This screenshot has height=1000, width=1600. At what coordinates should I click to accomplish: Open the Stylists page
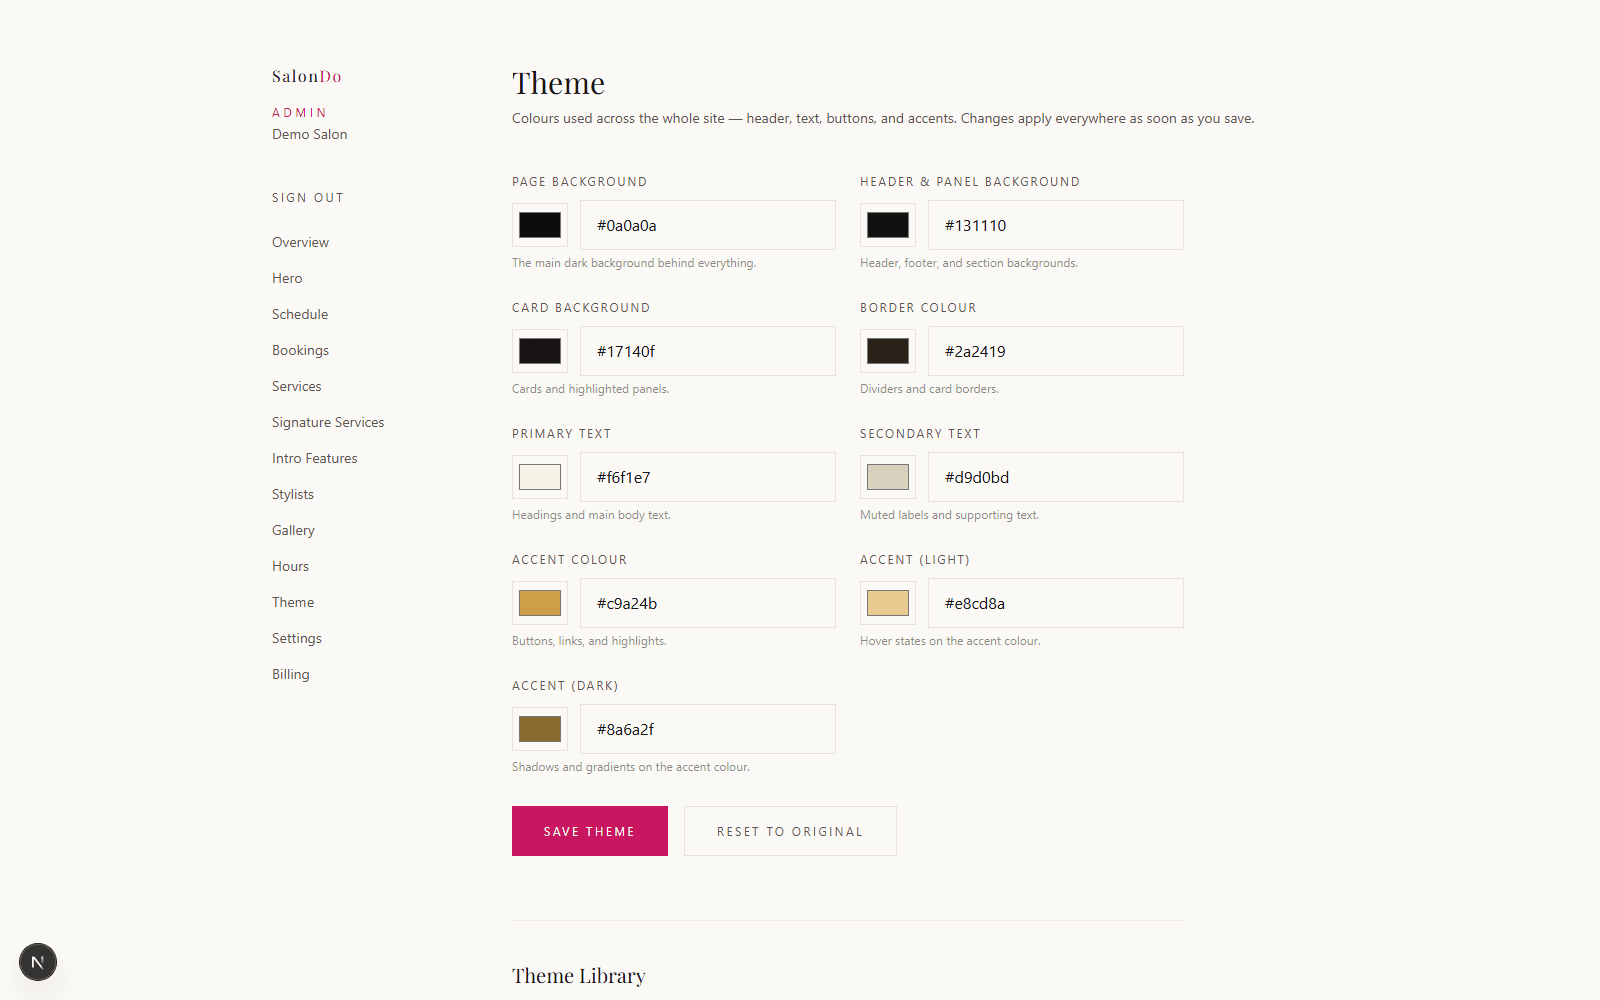coord(293,494)
